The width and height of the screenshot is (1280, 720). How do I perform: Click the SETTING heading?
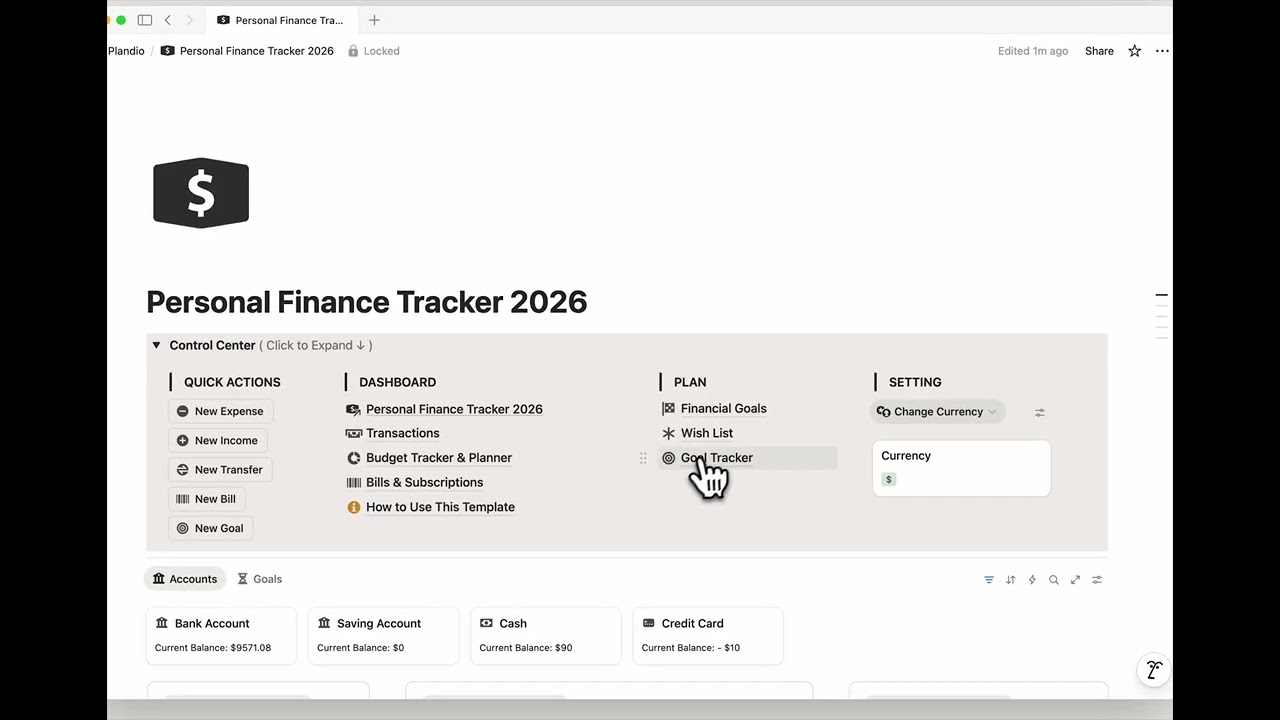915,382
